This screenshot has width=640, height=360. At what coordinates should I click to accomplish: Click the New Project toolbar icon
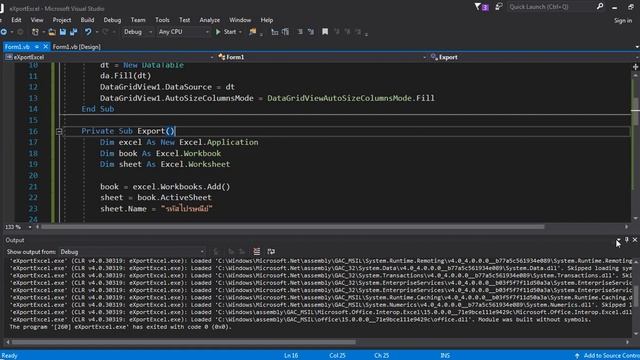(35, 32)
